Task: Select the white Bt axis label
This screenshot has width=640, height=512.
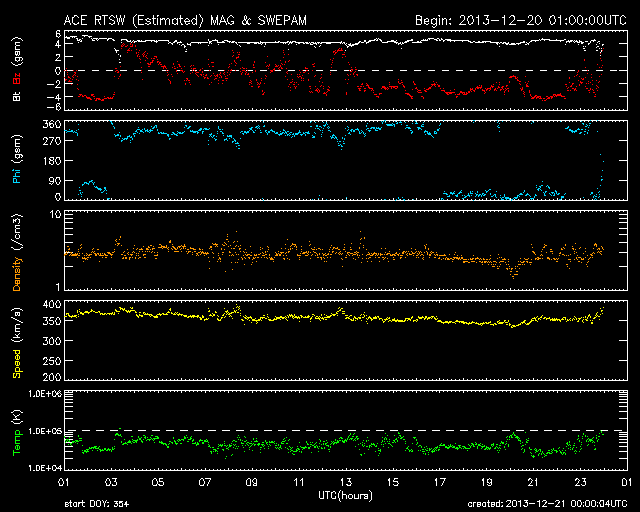Action: click(17, 96)
